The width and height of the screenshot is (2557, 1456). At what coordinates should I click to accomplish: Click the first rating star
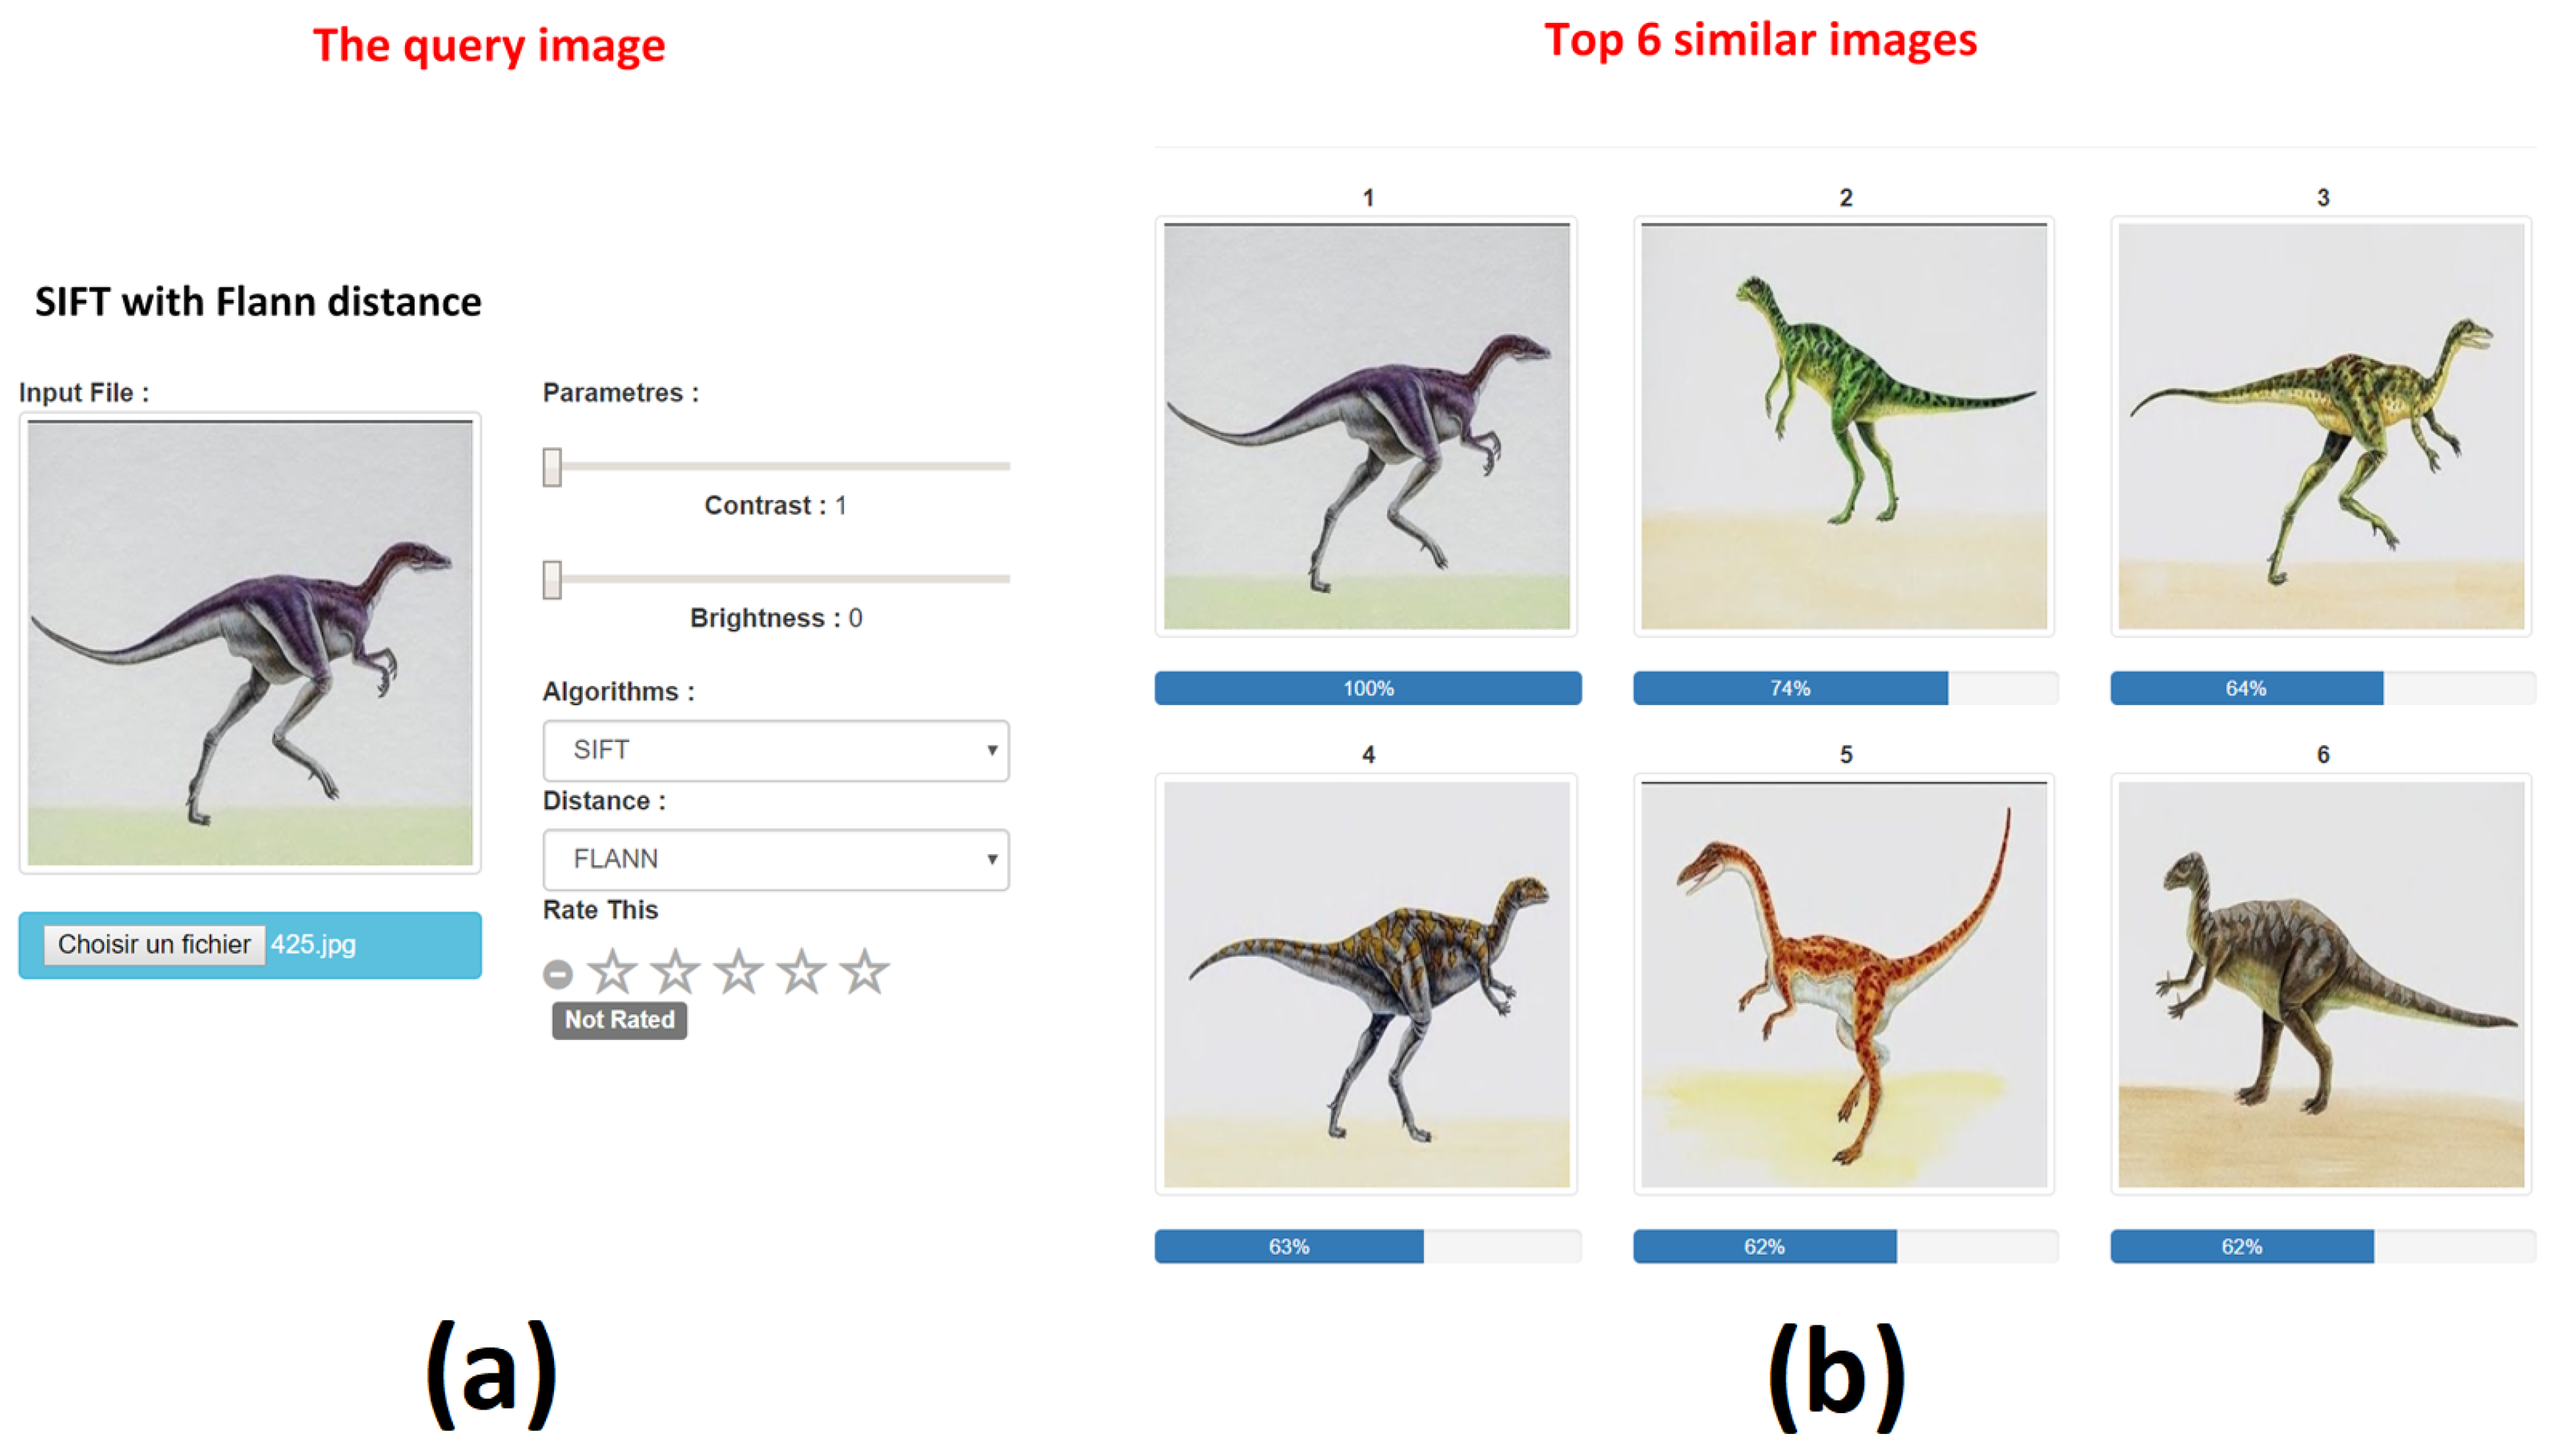tap(612, 972)
